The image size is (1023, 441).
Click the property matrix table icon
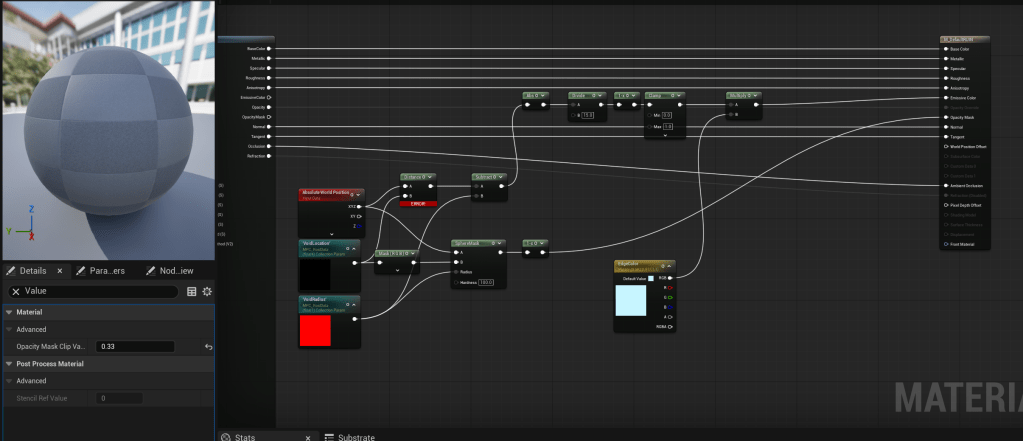point(192,291)
